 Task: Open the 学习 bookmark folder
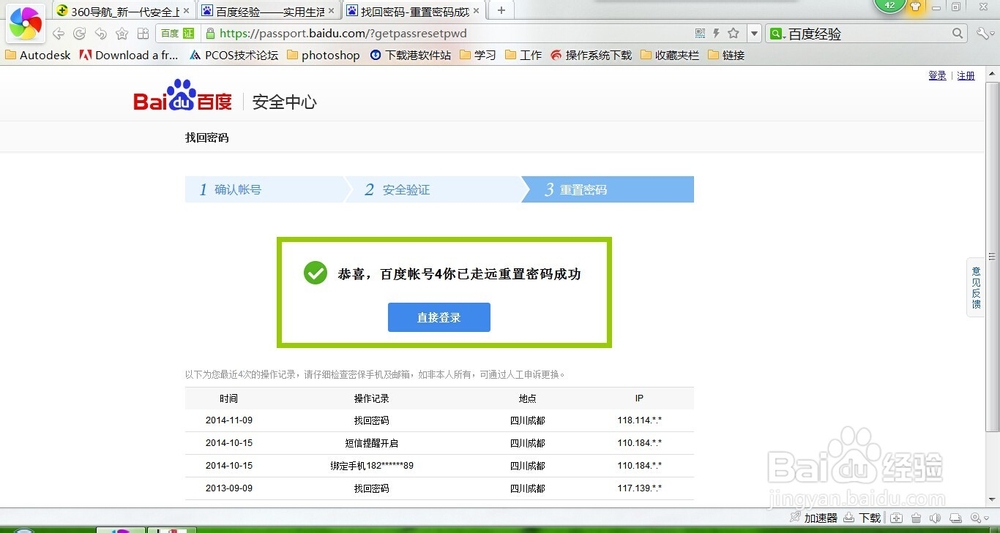pyautogui.click(x=478, y=55)
